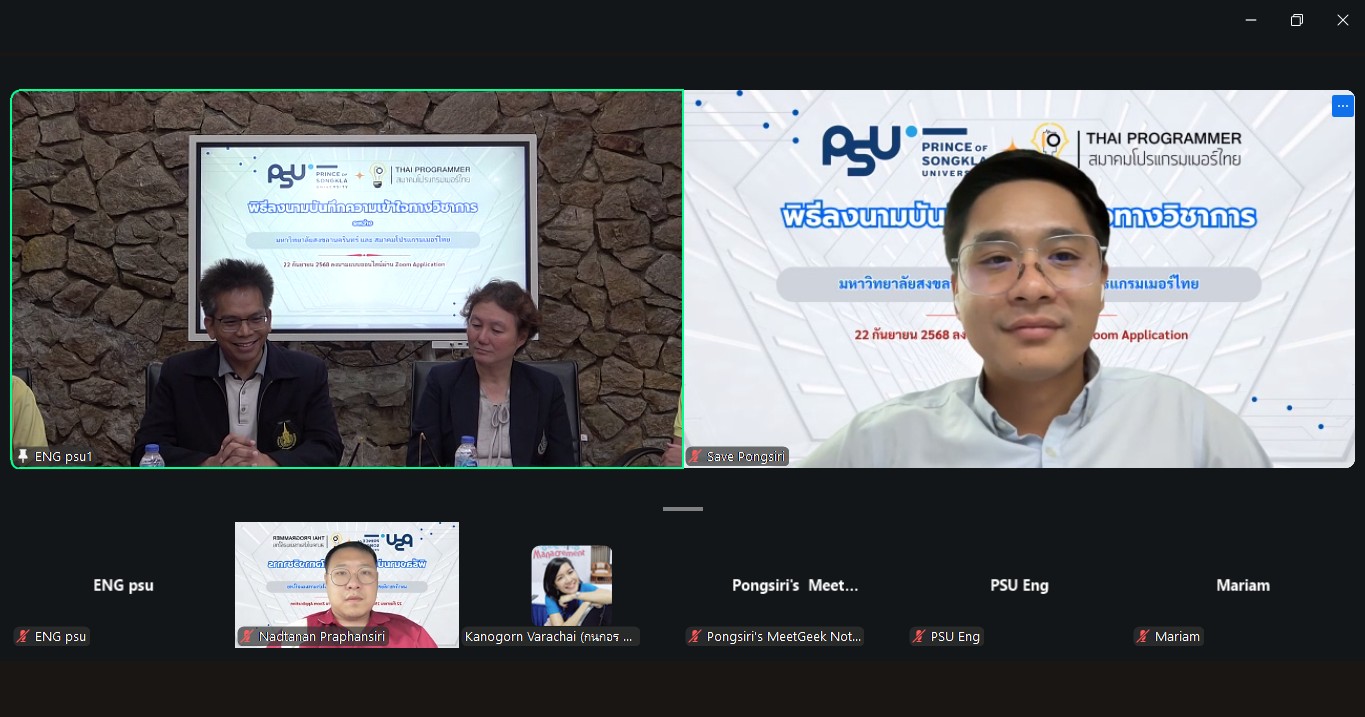Select the ENG psu participant tile
The height and width of the screenshot is (717, 1365).
click(123, 586)
